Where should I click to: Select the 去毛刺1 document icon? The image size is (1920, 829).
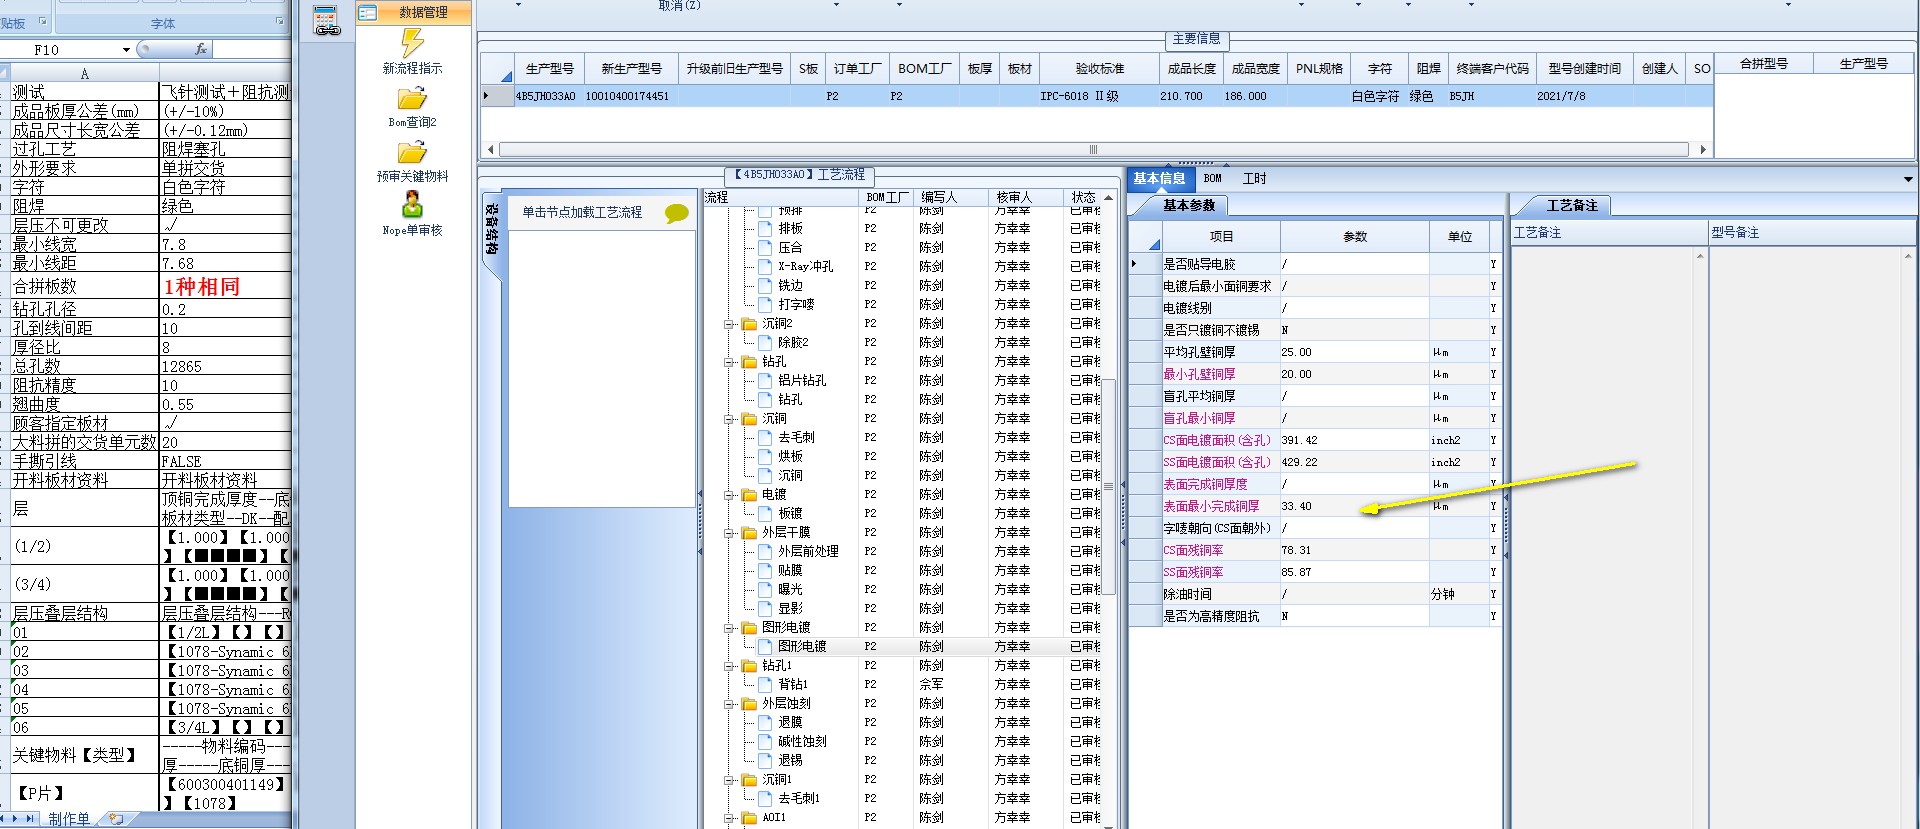tap(765, 799)
